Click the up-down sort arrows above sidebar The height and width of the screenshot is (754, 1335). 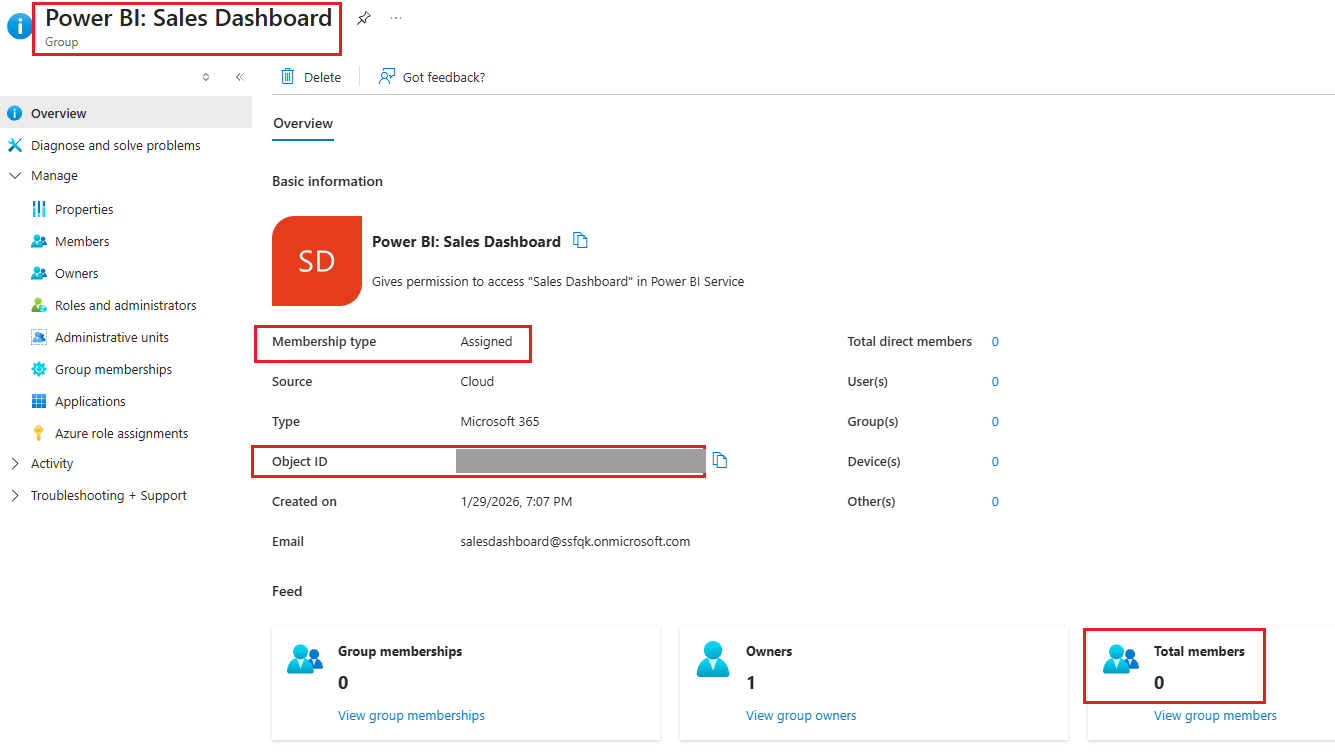coord(206,77)
